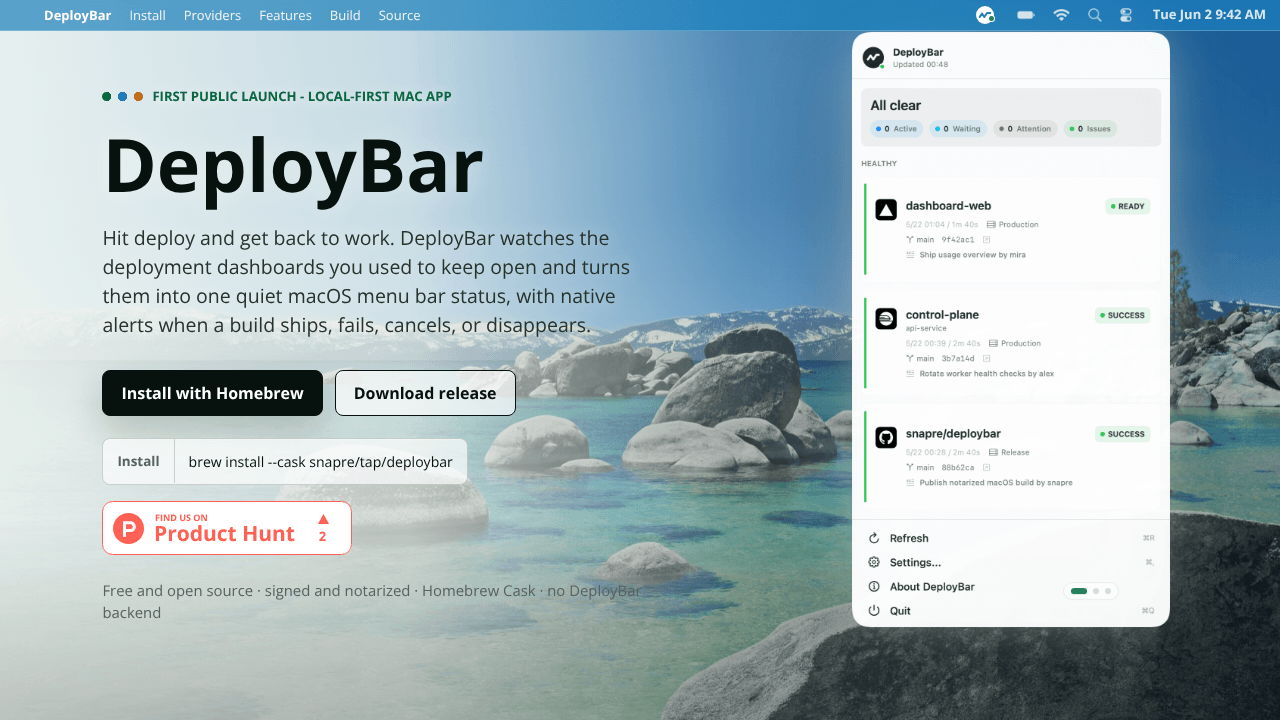Screen dimensions: 1280x720
Task: Open the Features menu
Action: tap(285, 15)
